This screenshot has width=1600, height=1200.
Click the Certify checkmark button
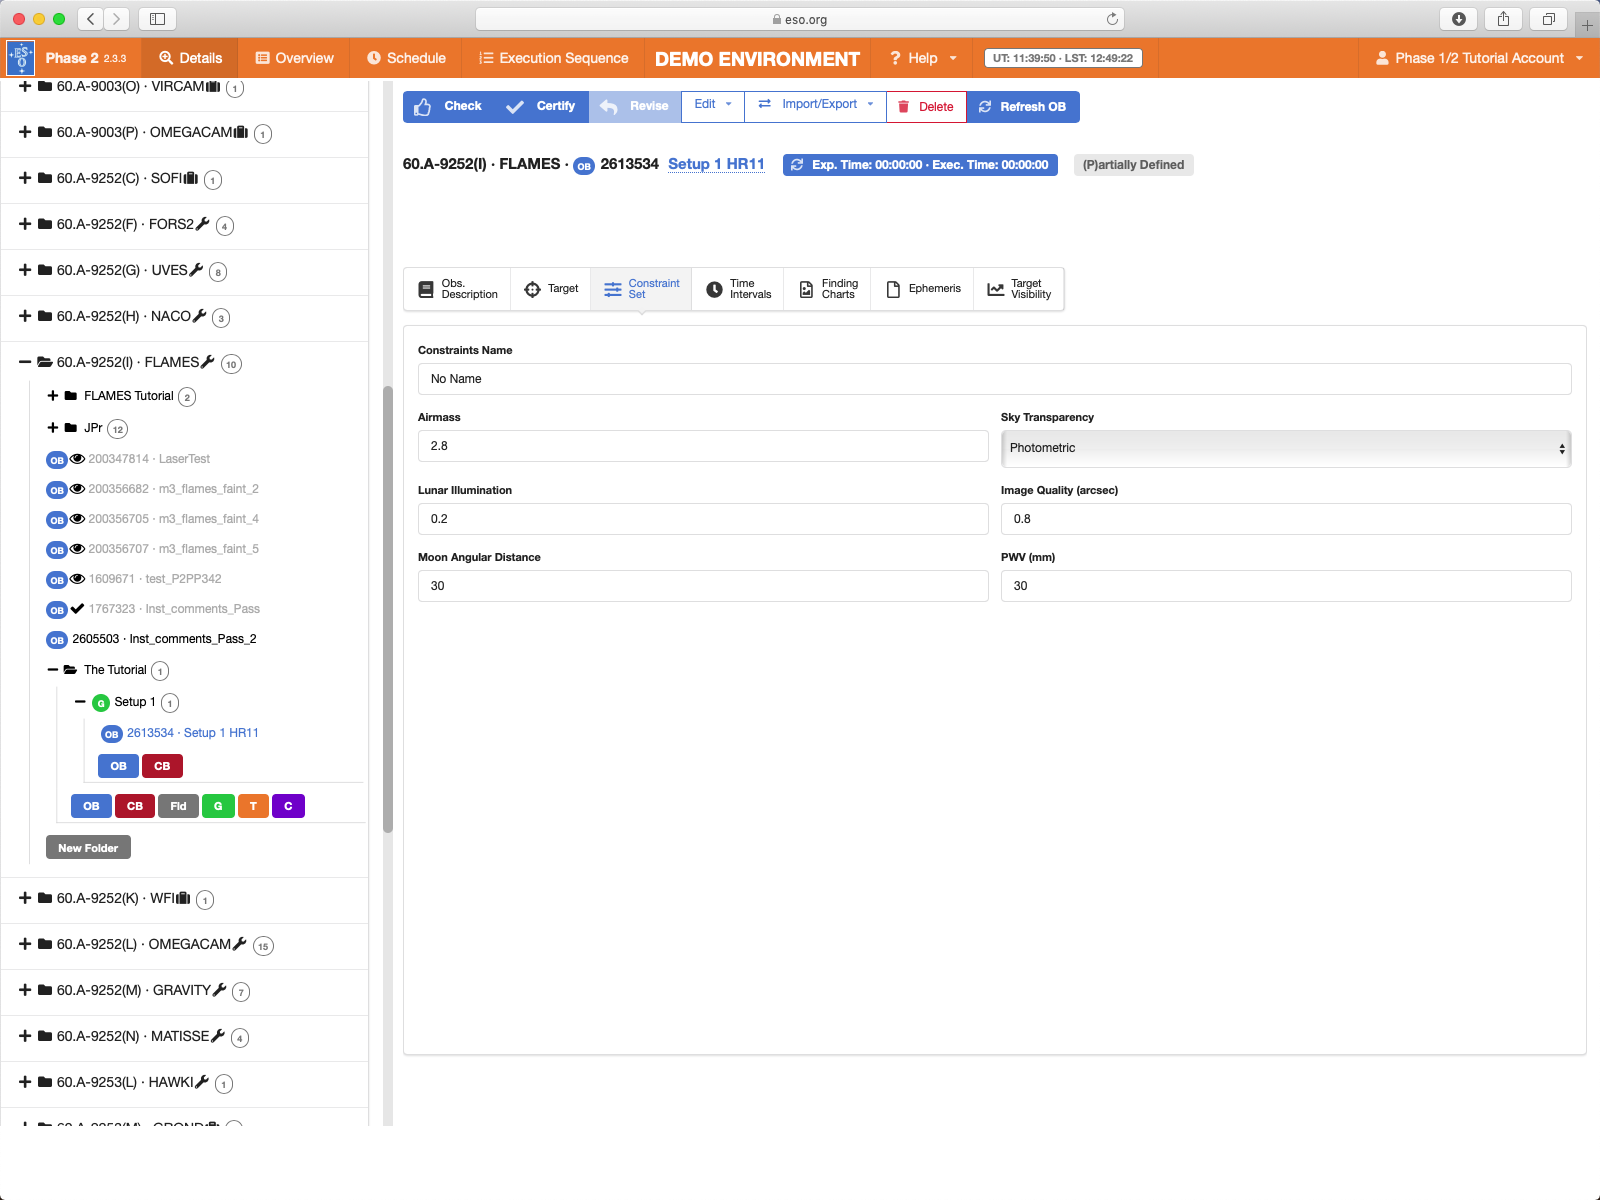coord(541,107)
